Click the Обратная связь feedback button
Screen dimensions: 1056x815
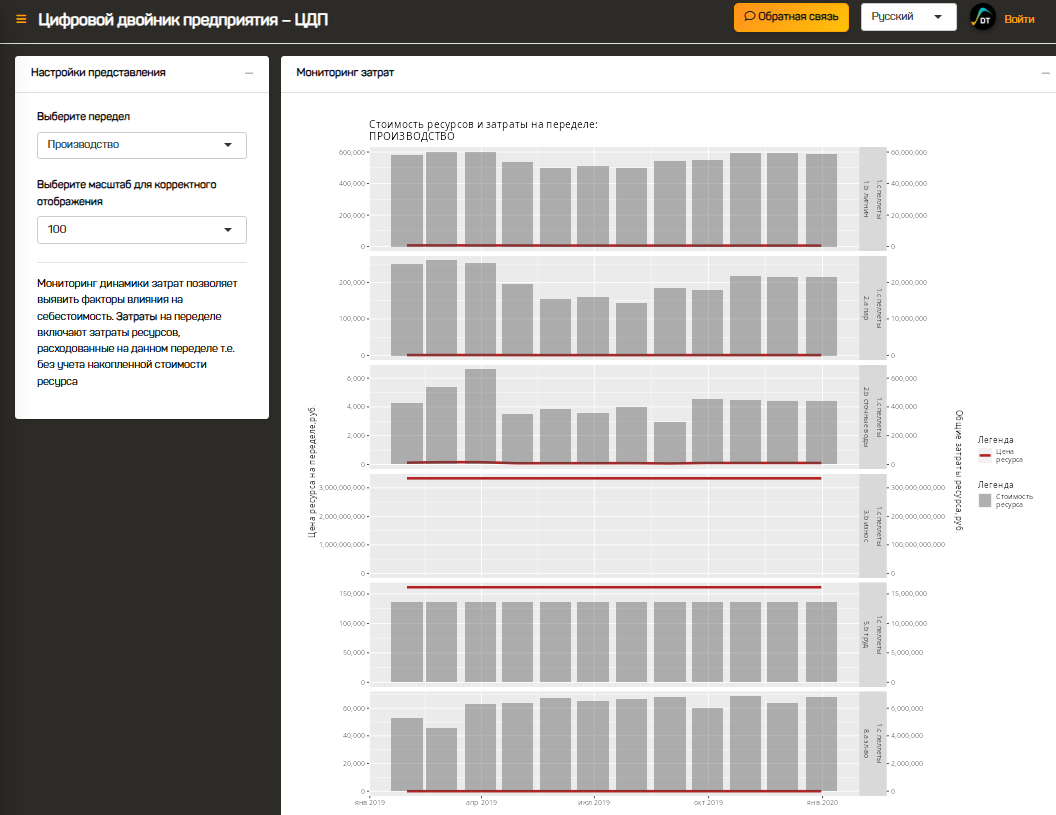[791, 17]
